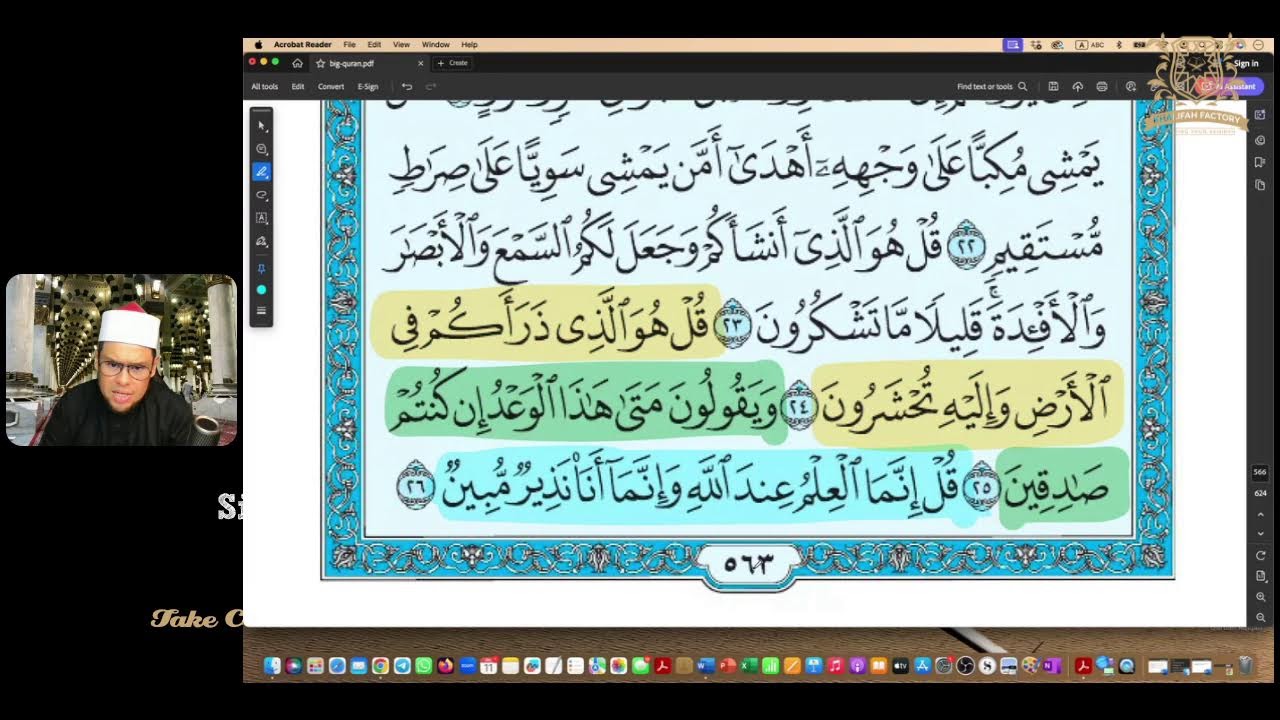Undo the last action

coord(407,87)
